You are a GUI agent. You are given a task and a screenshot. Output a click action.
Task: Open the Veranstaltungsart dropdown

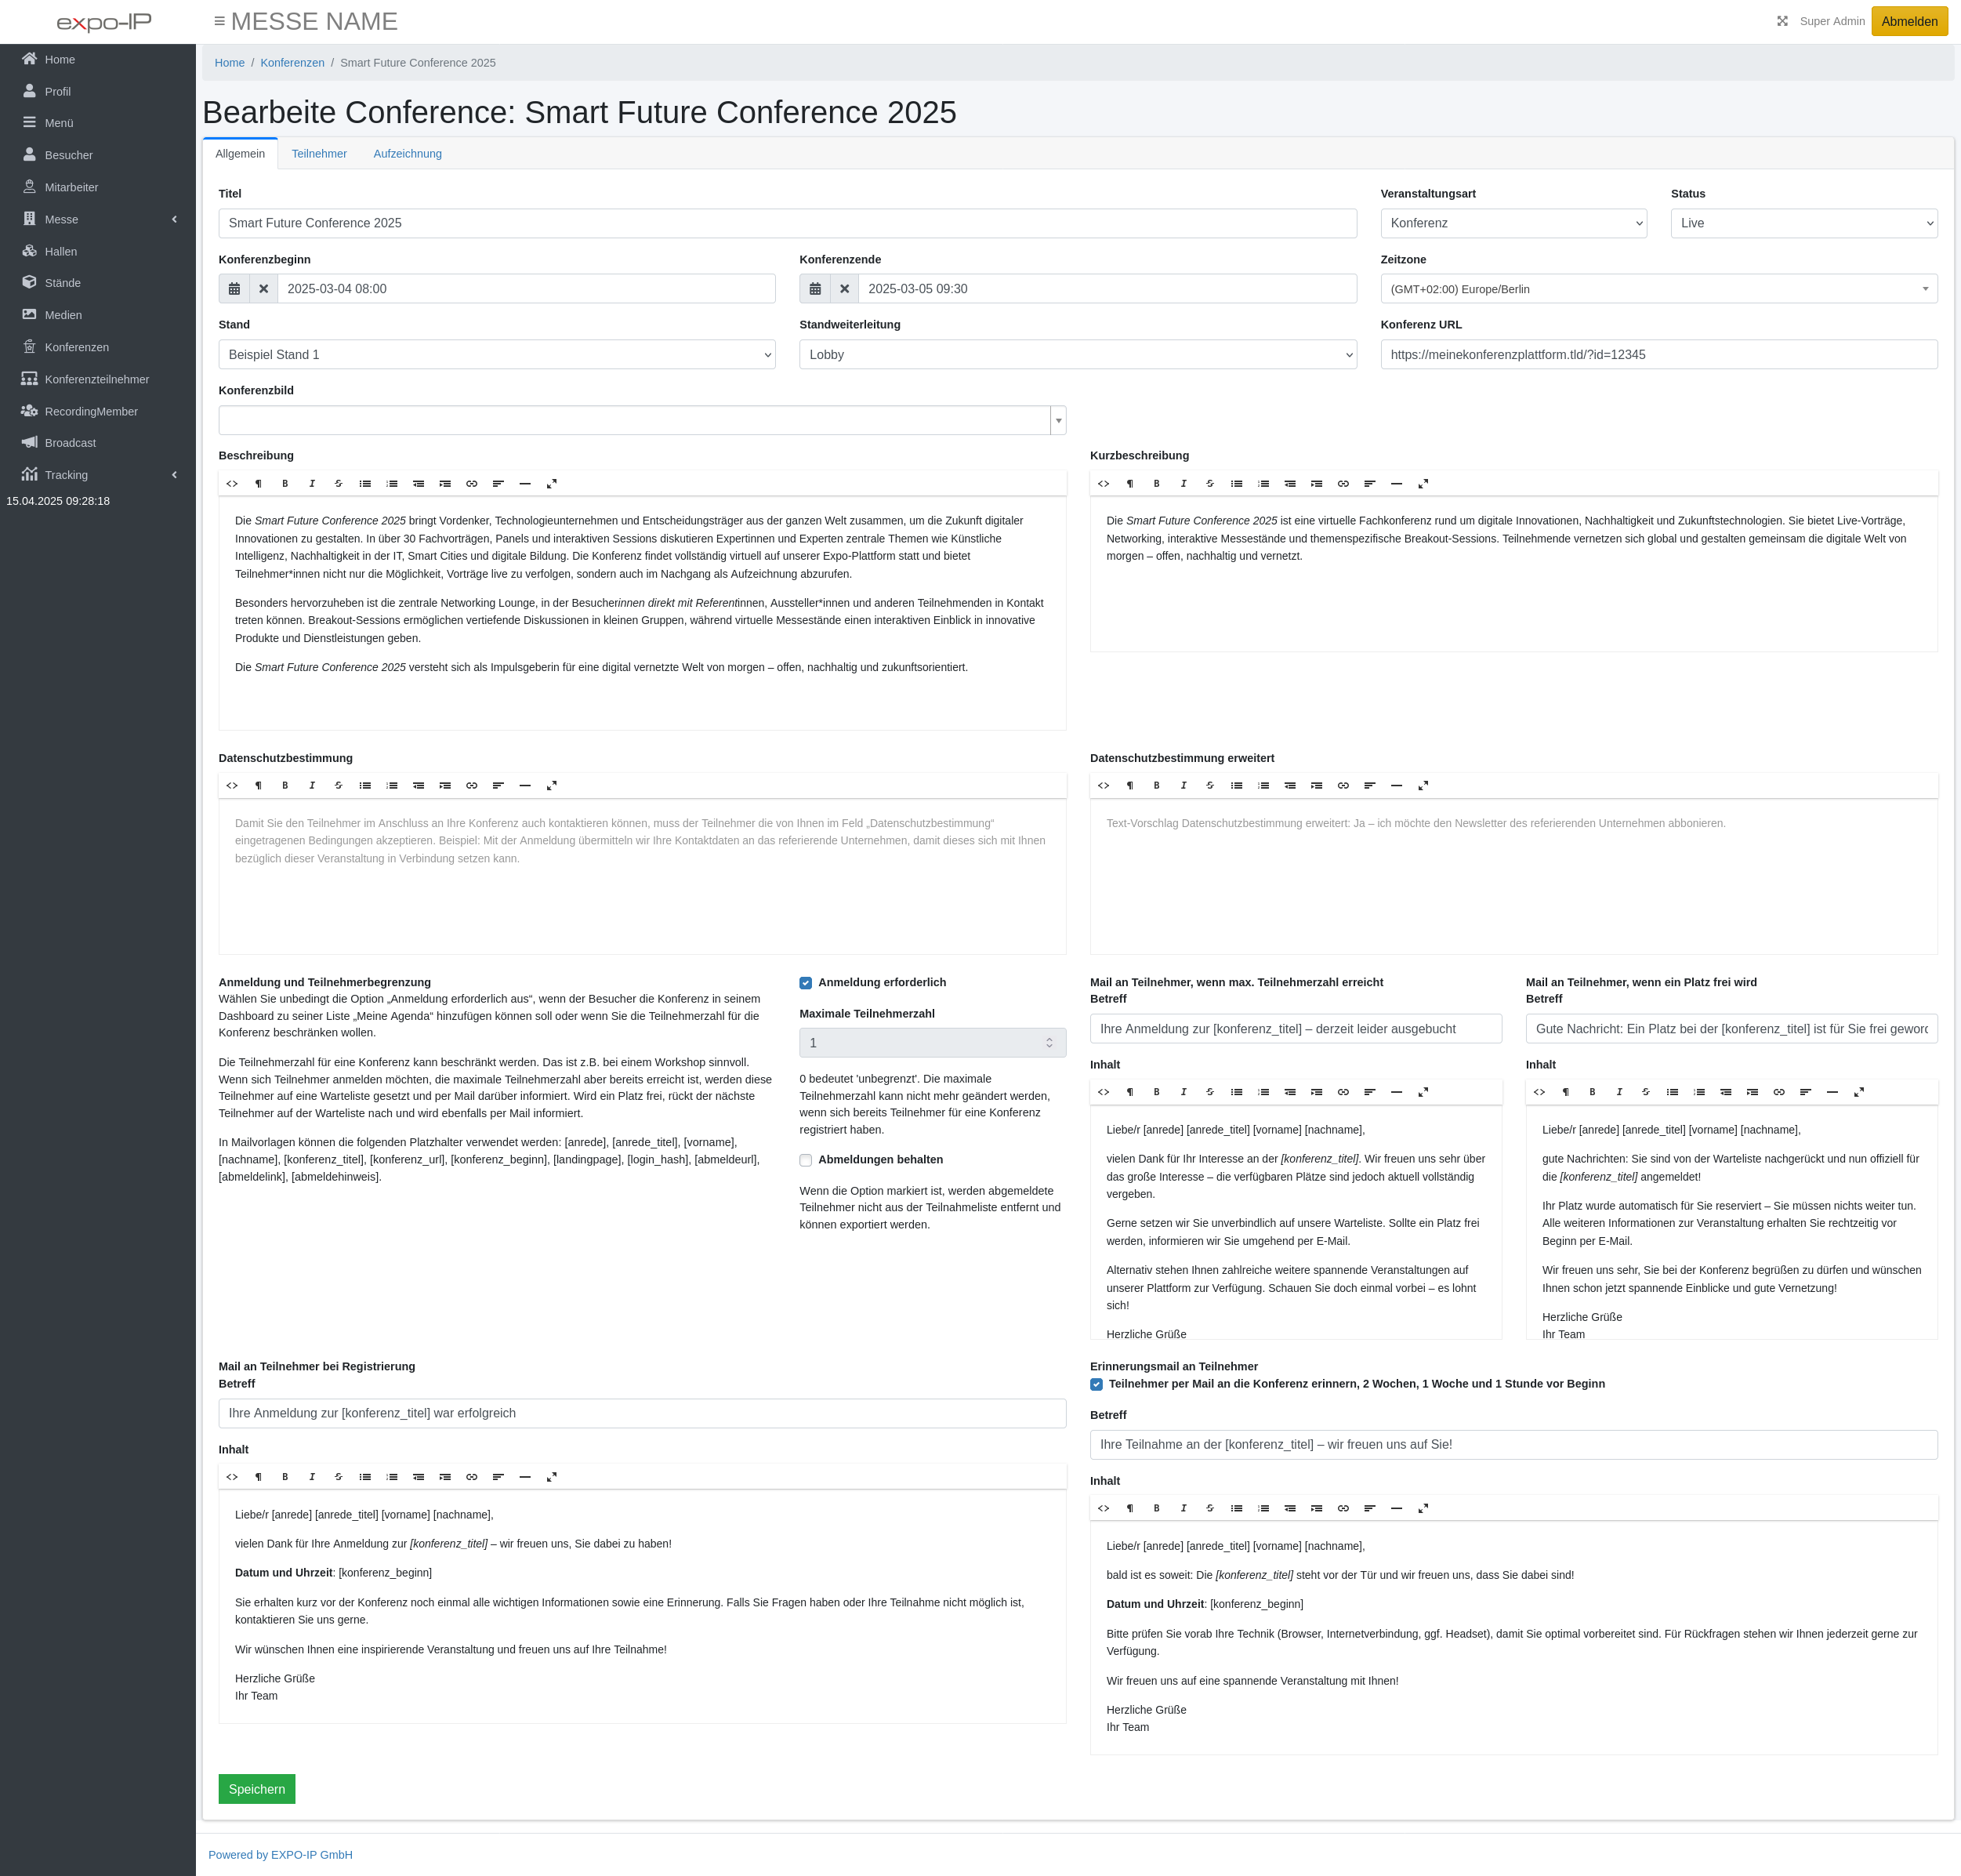click(1513, 223)
